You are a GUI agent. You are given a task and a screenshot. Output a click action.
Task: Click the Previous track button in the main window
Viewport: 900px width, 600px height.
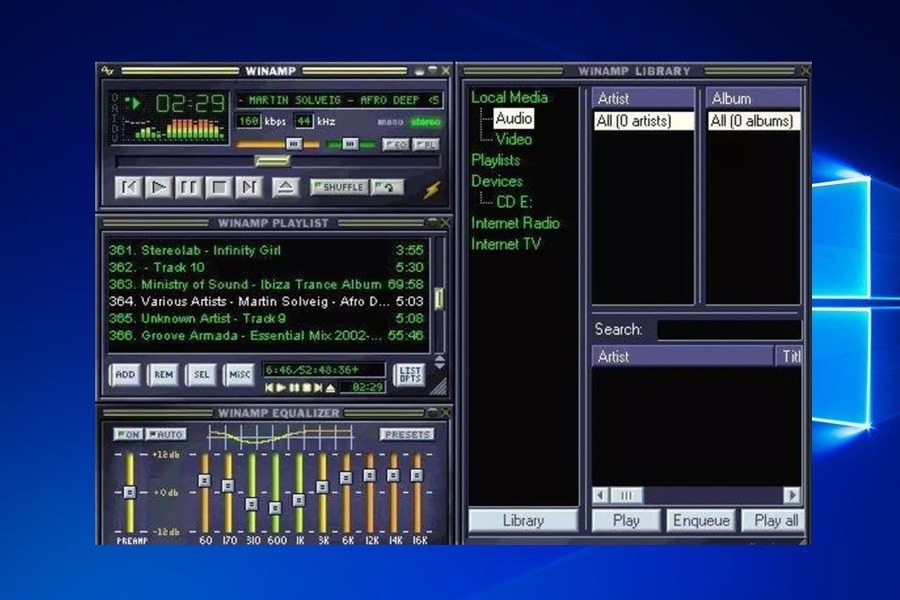pyautogui.click(x=129, y=187)
